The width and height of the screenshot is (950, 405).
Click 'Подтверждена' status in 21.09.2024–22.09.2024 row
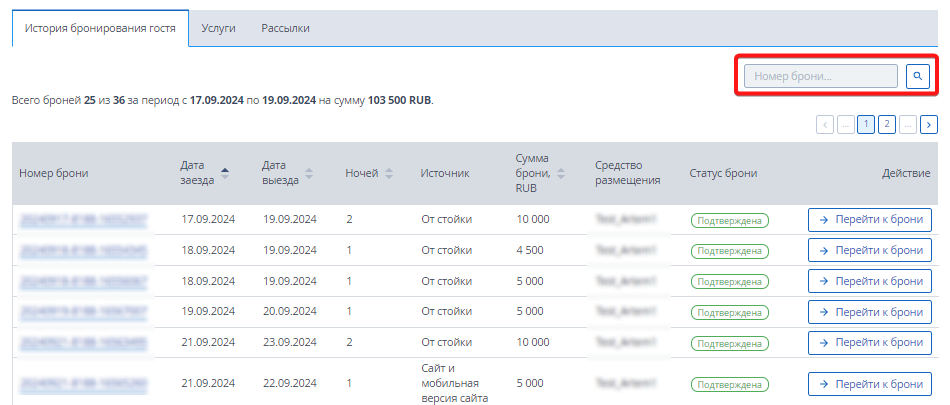tap(729, 384)
